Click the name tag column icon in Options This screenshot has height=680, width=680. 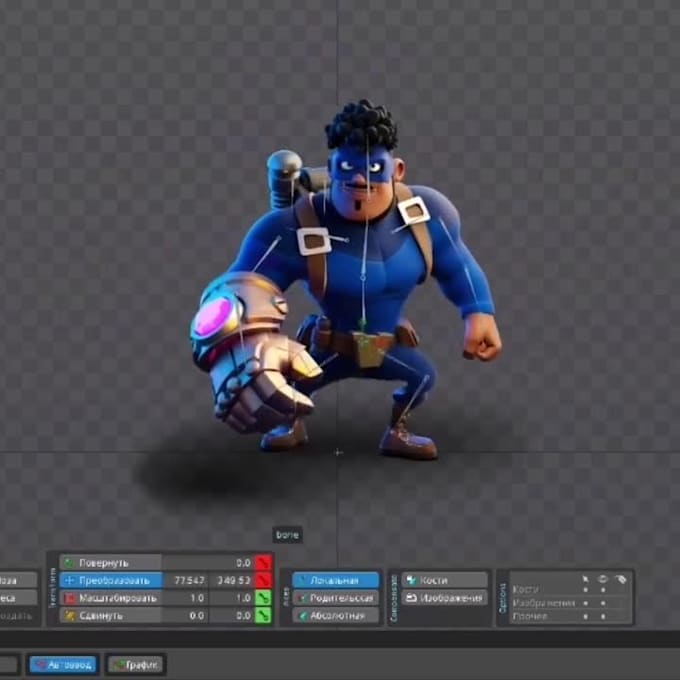[621, 579]
